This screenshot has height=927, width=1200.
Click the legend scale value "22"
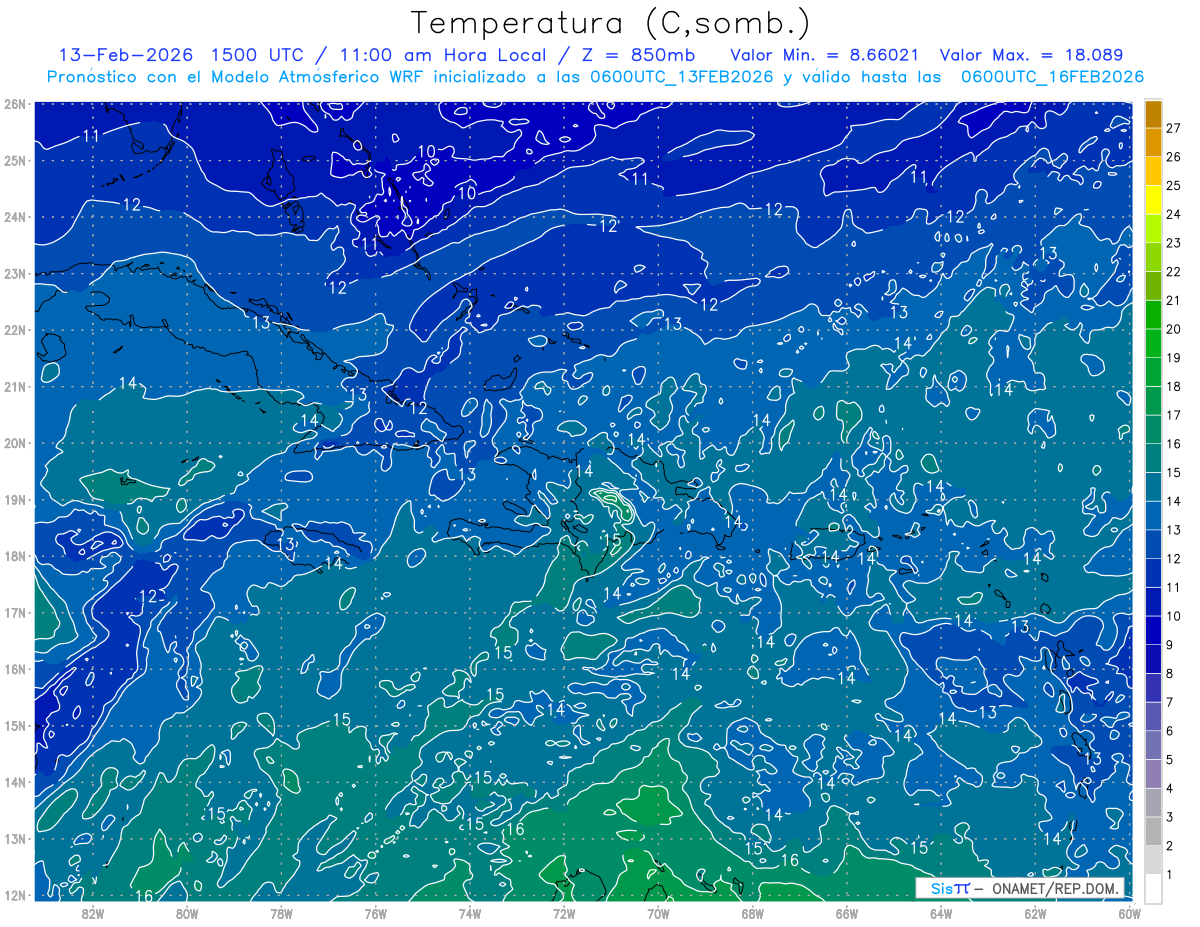click(x=1174, y=272)
